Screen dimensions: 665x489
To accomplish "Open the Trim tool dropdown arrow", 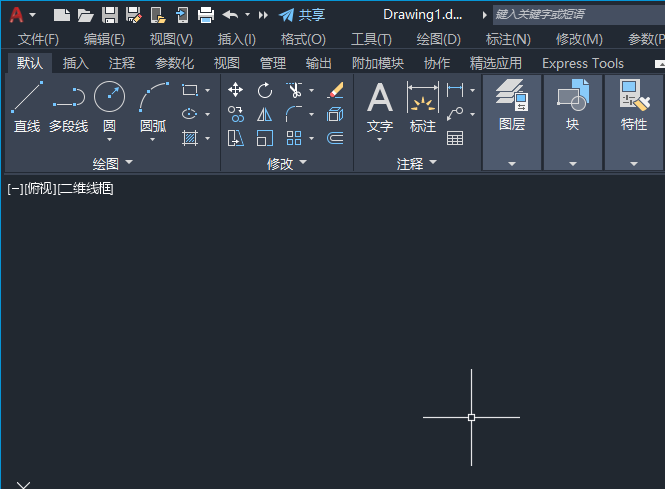I will coord(312,90).
